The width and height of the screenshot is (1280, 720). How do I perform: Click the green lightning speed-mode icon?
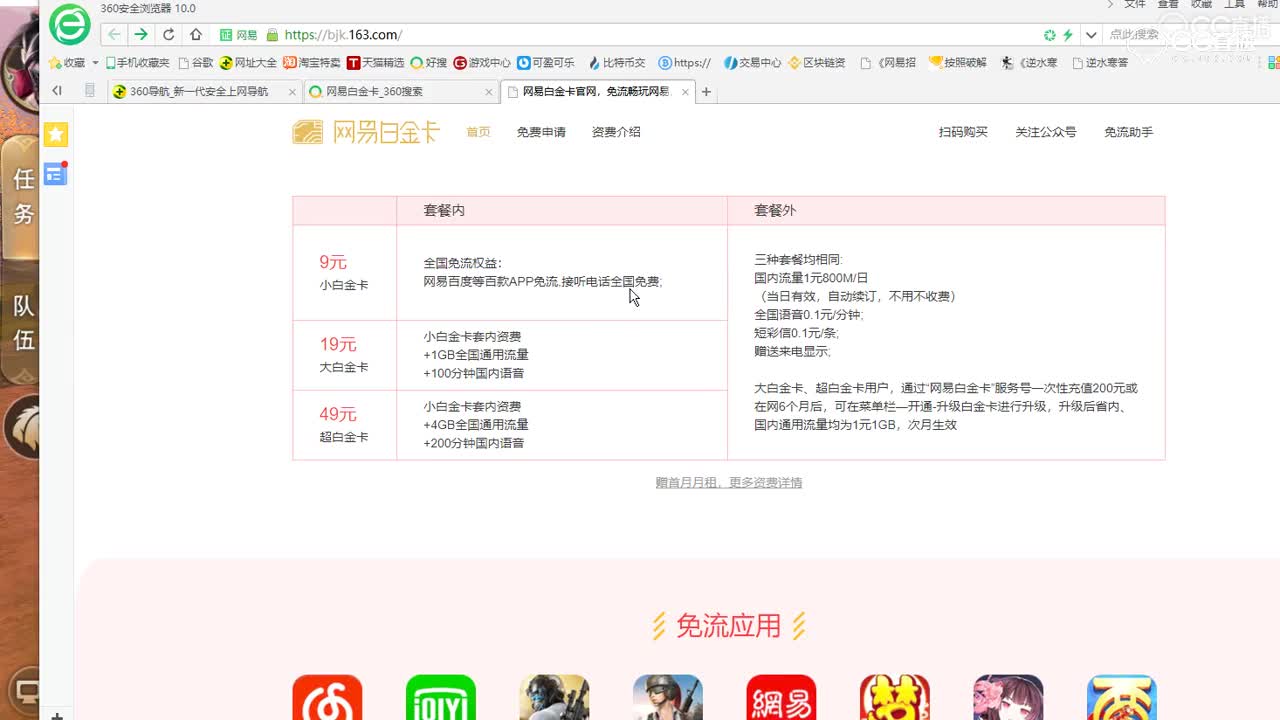(1068, 35)
